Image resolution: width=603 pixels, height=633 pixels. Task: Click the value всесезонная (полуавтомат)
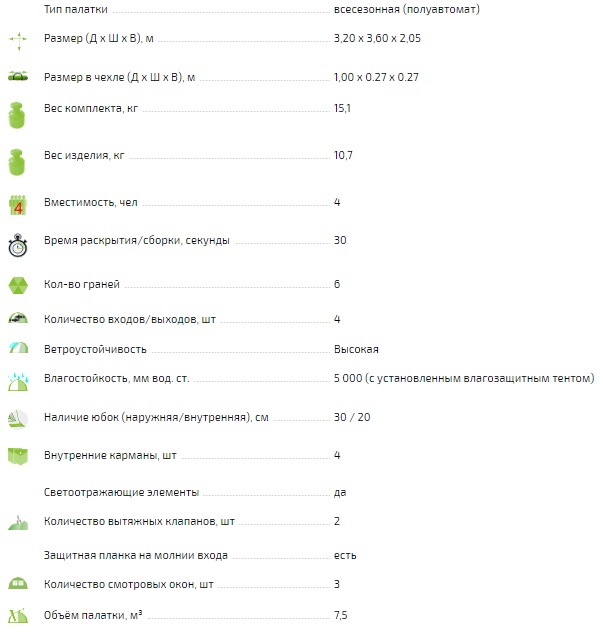[407, 9]
